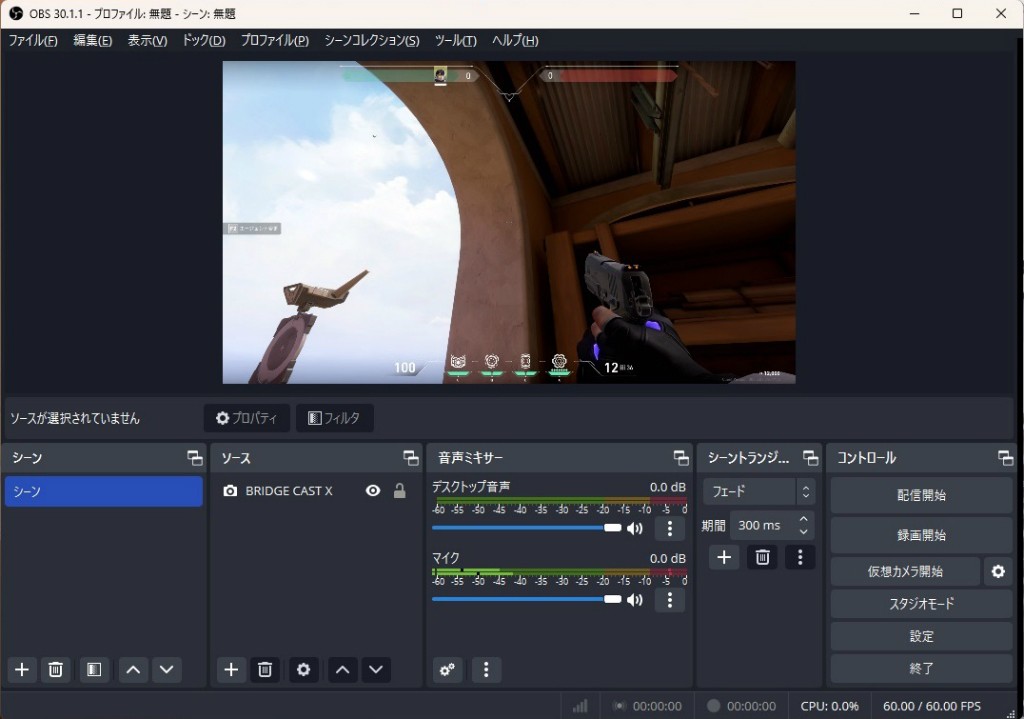Viewport: 1024px width, 719px height.
Task: Open the ツール(T) menu
Action: (455, 41)
